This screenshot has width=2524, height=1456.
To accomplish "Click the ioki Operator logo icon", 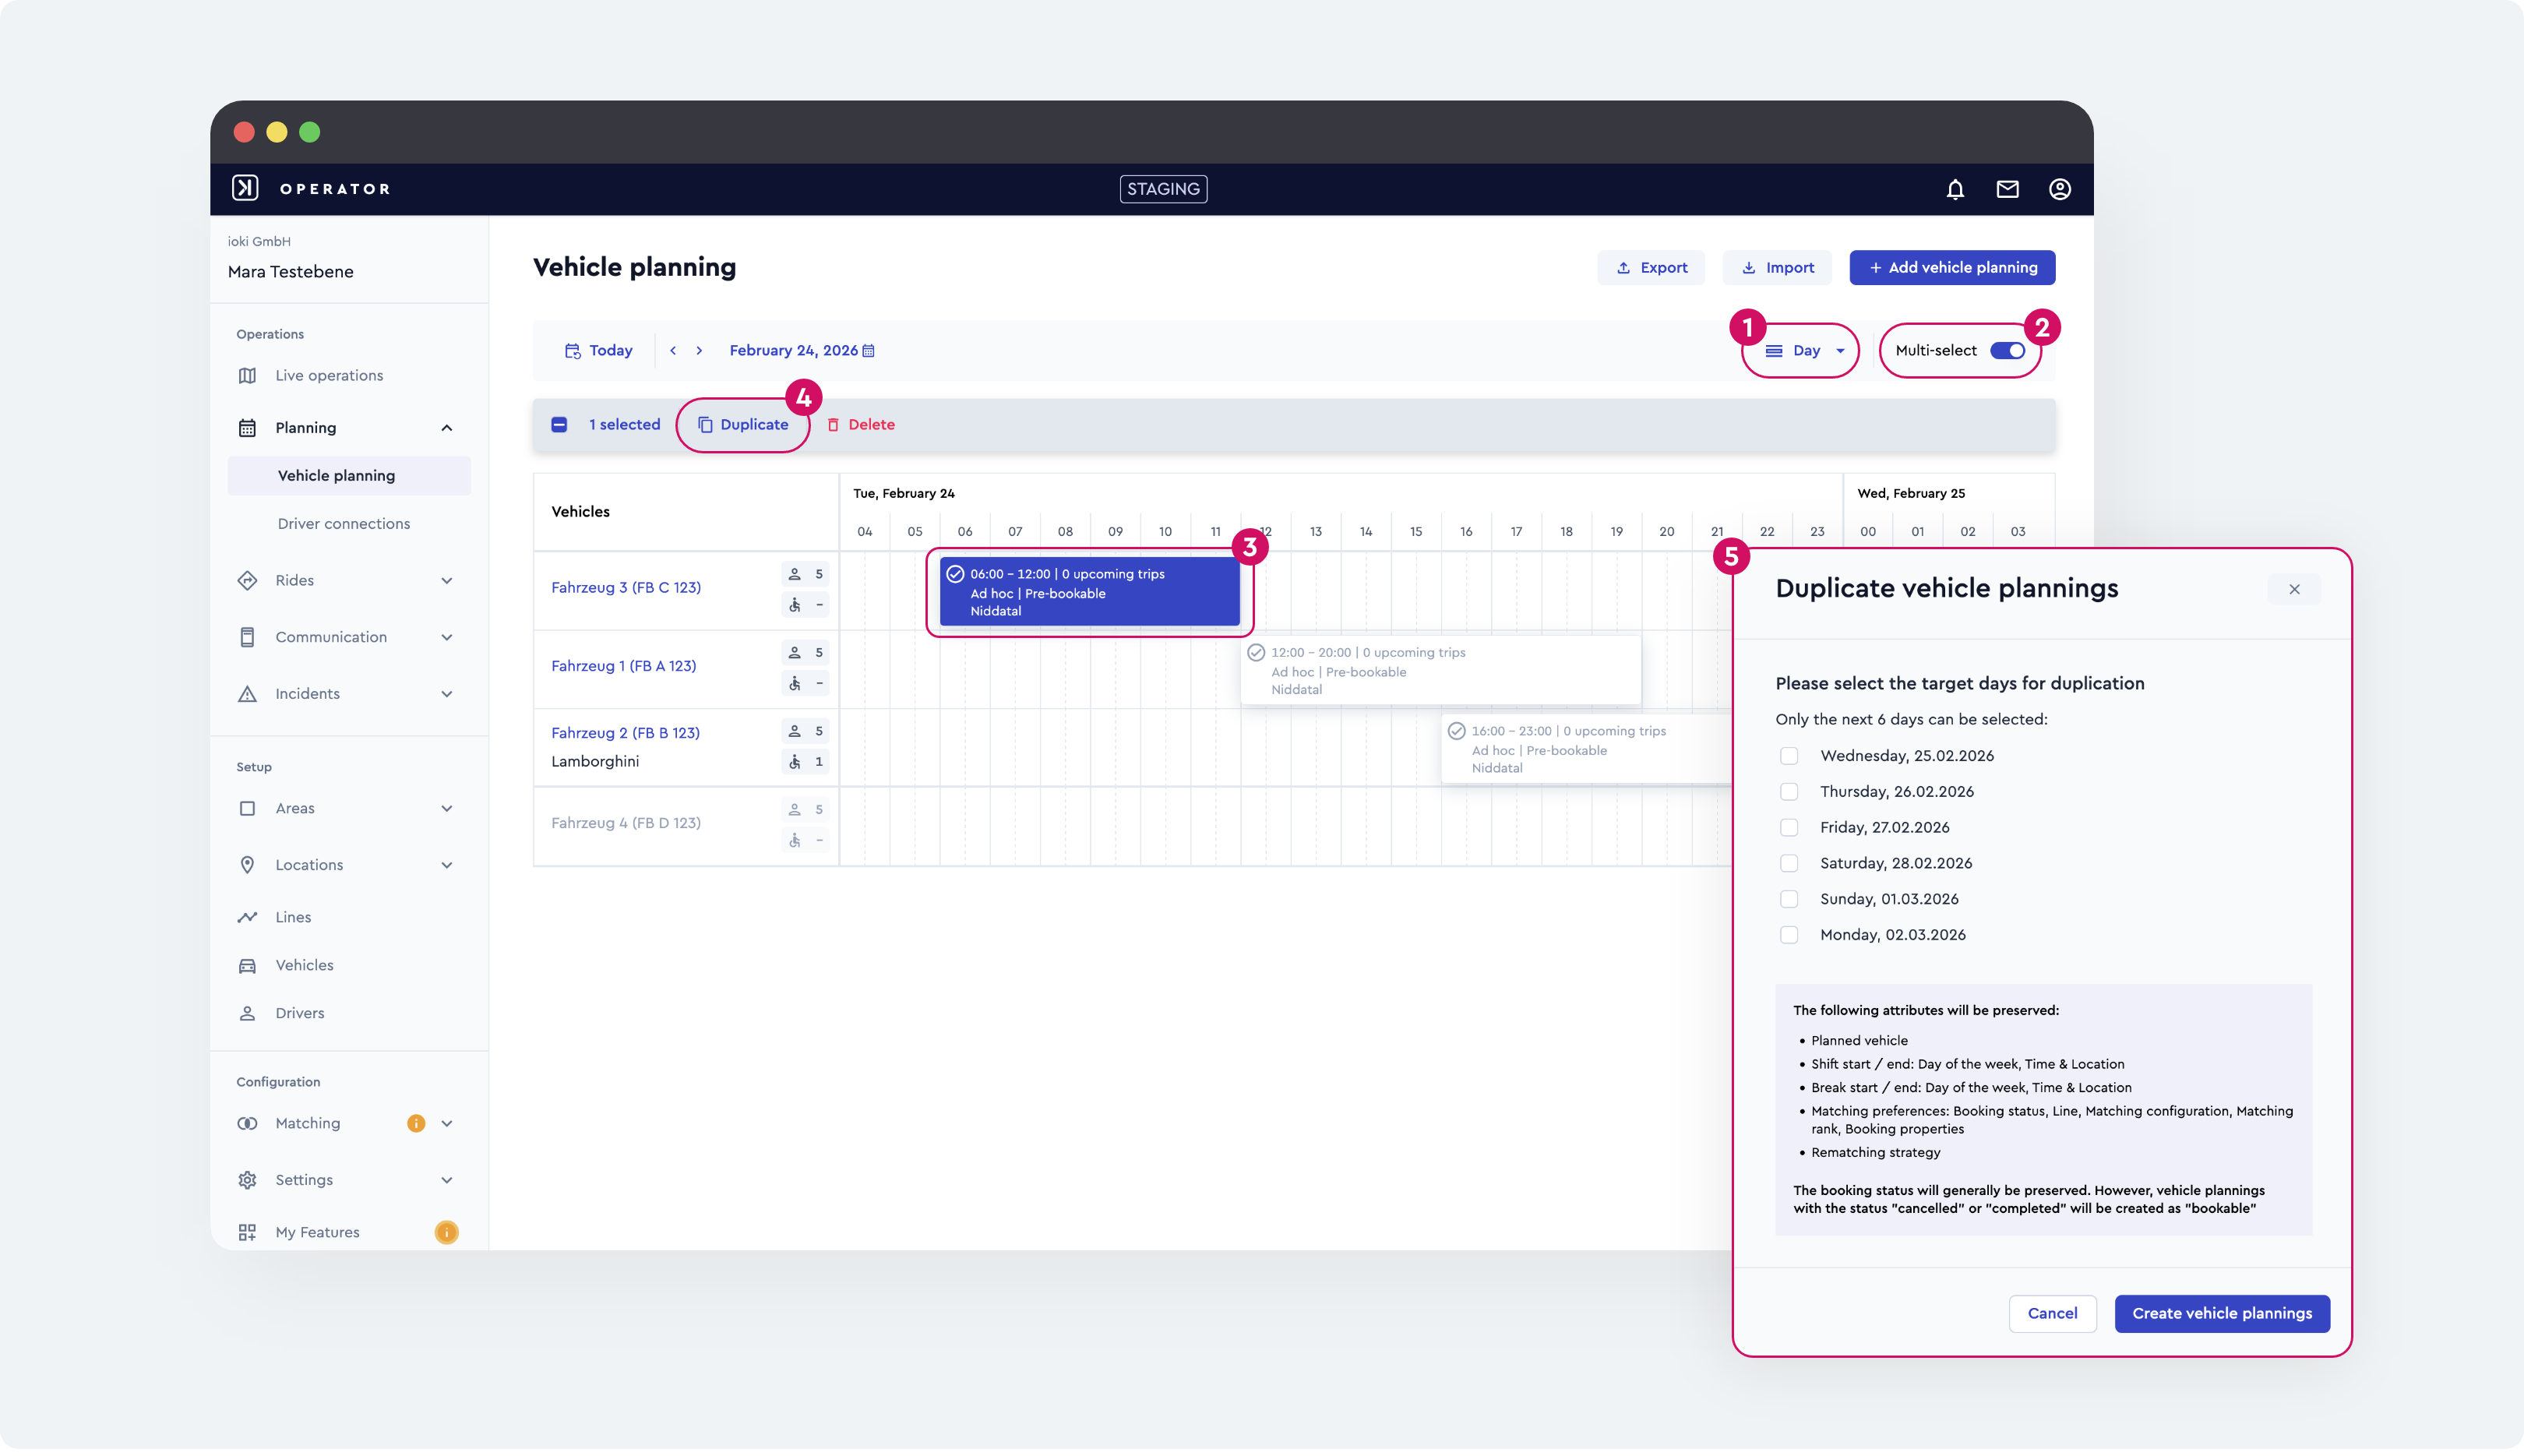I will pos(245,188).
